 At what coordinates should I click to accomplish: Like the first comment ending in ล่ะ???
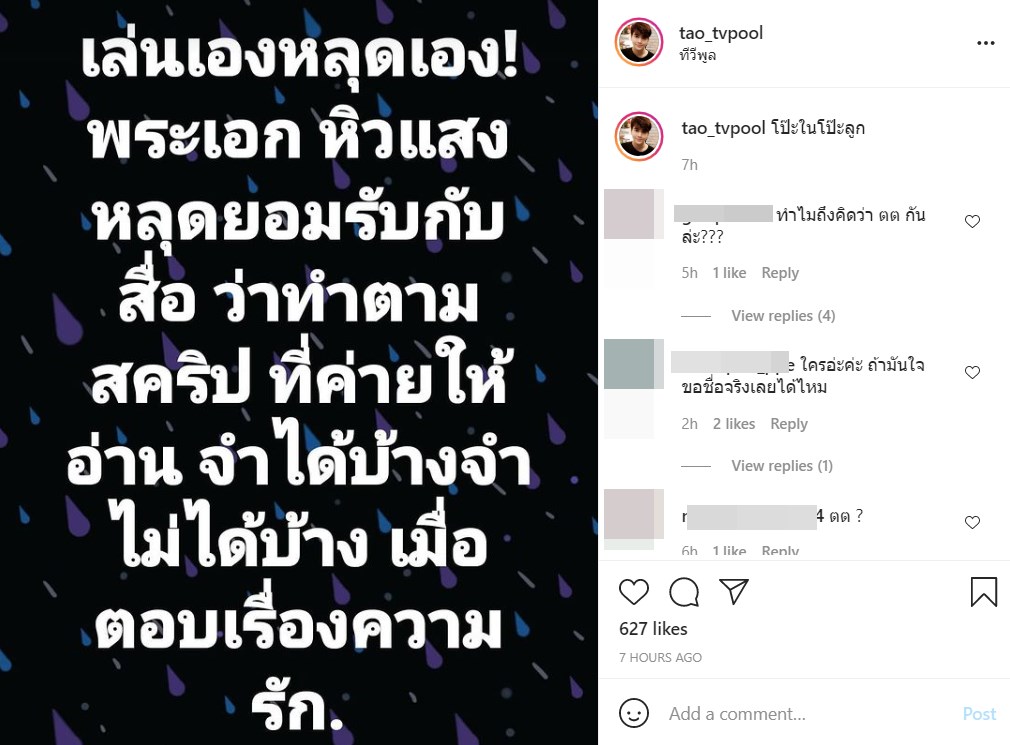(x=972, y=222)
